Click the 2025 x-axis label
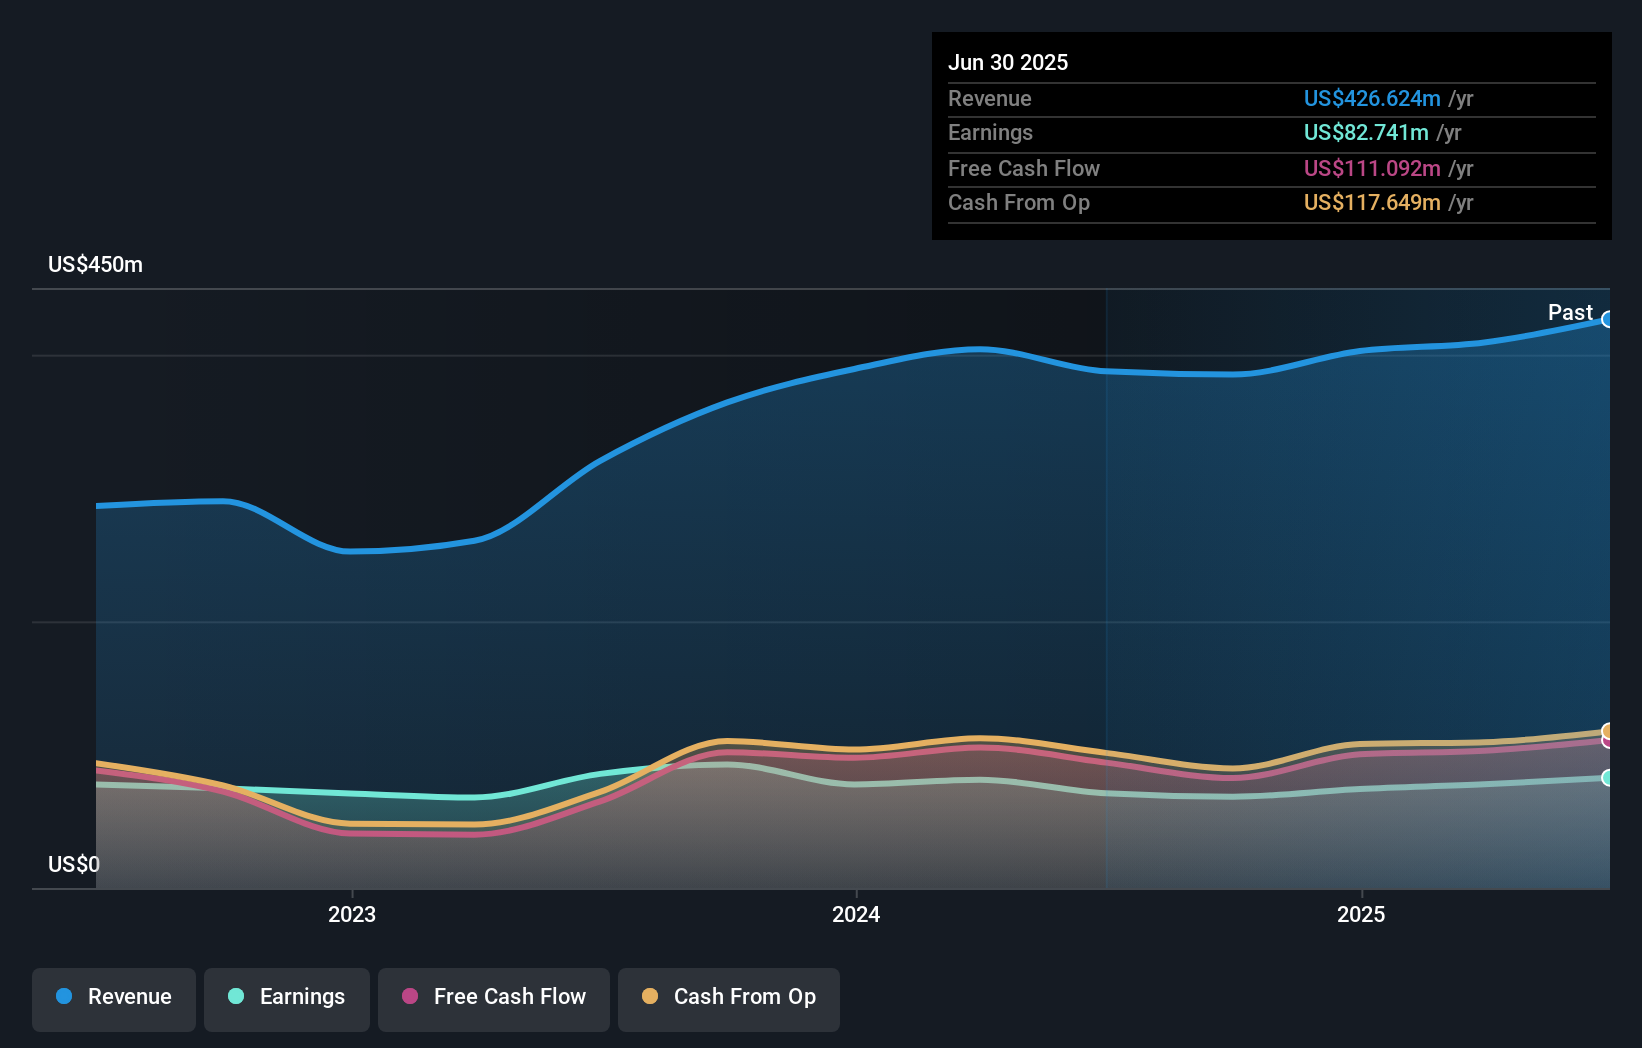Screen dimensions: 1642x1048 (1361, 914)
